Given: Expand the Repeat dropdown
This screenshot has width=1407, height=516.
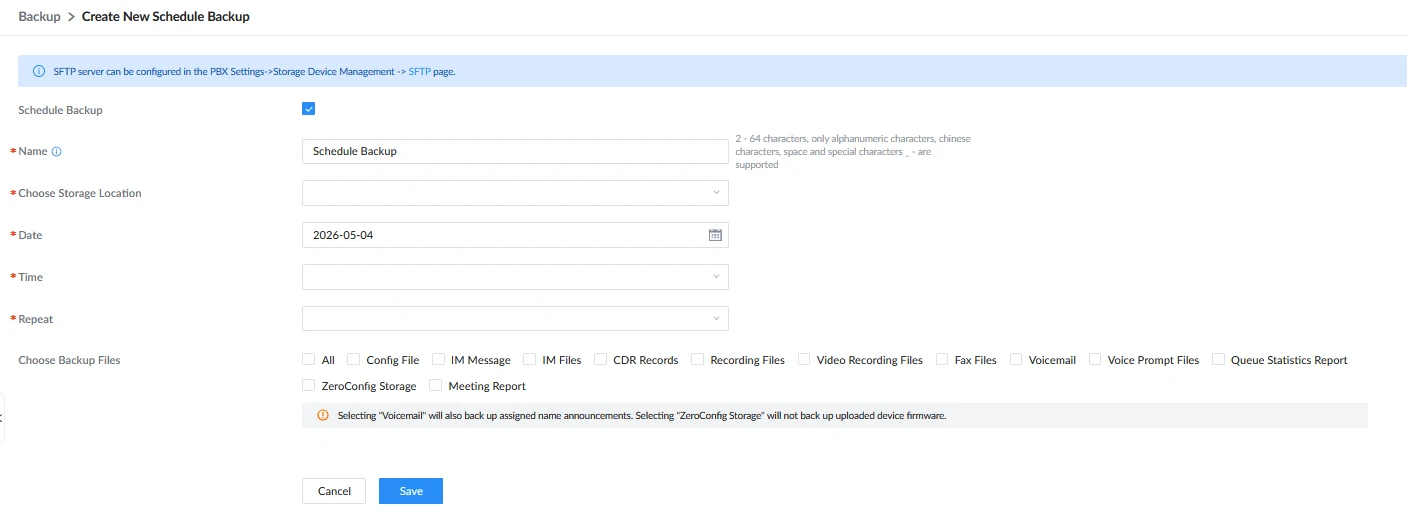Looking at the screenshot, I should 515,319.
